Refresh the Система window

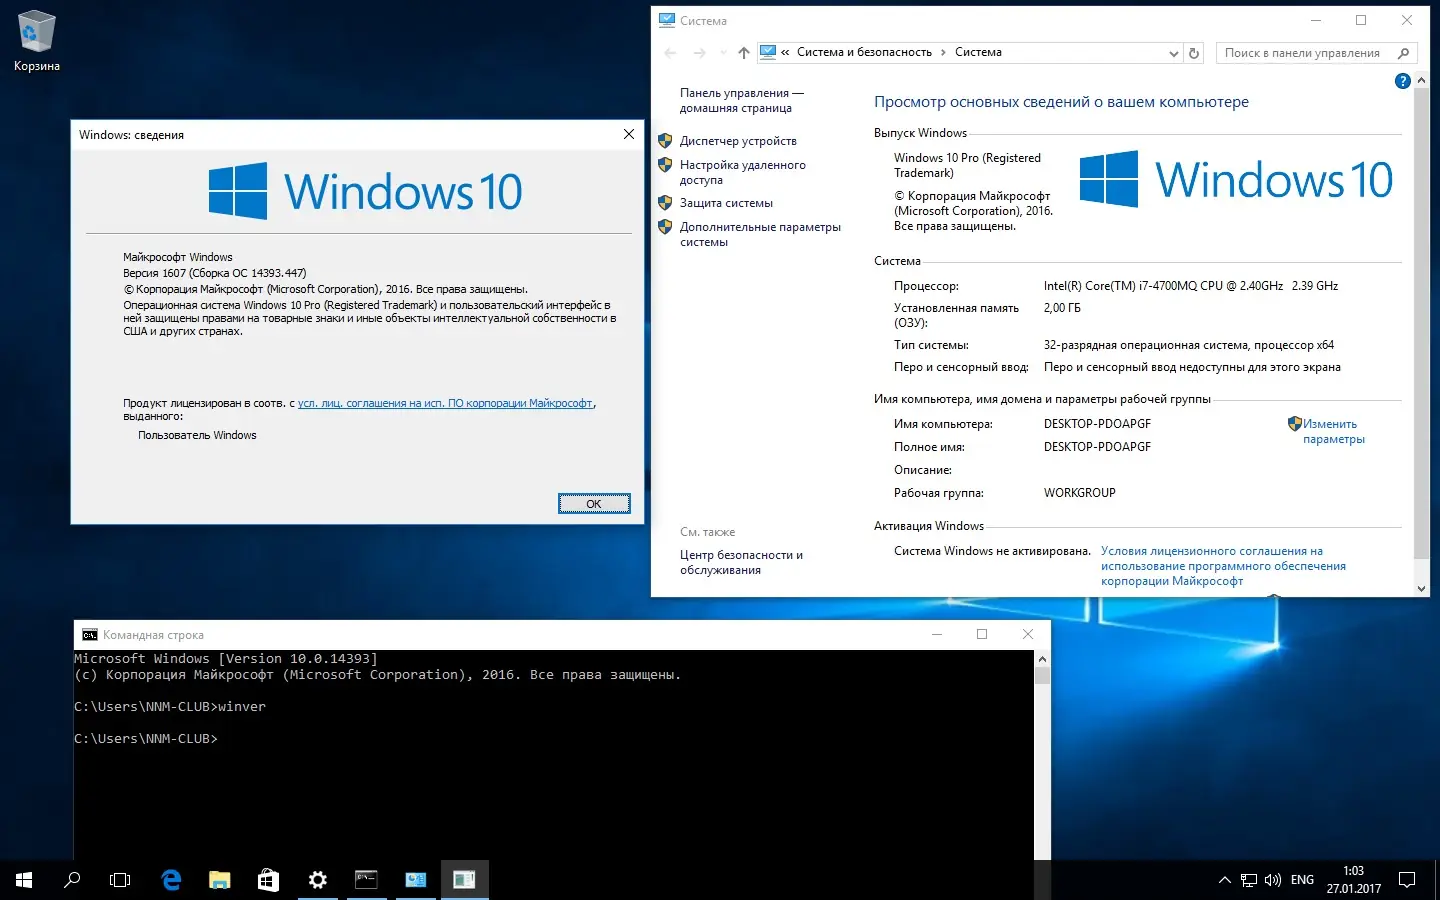tap(1194, 53)
